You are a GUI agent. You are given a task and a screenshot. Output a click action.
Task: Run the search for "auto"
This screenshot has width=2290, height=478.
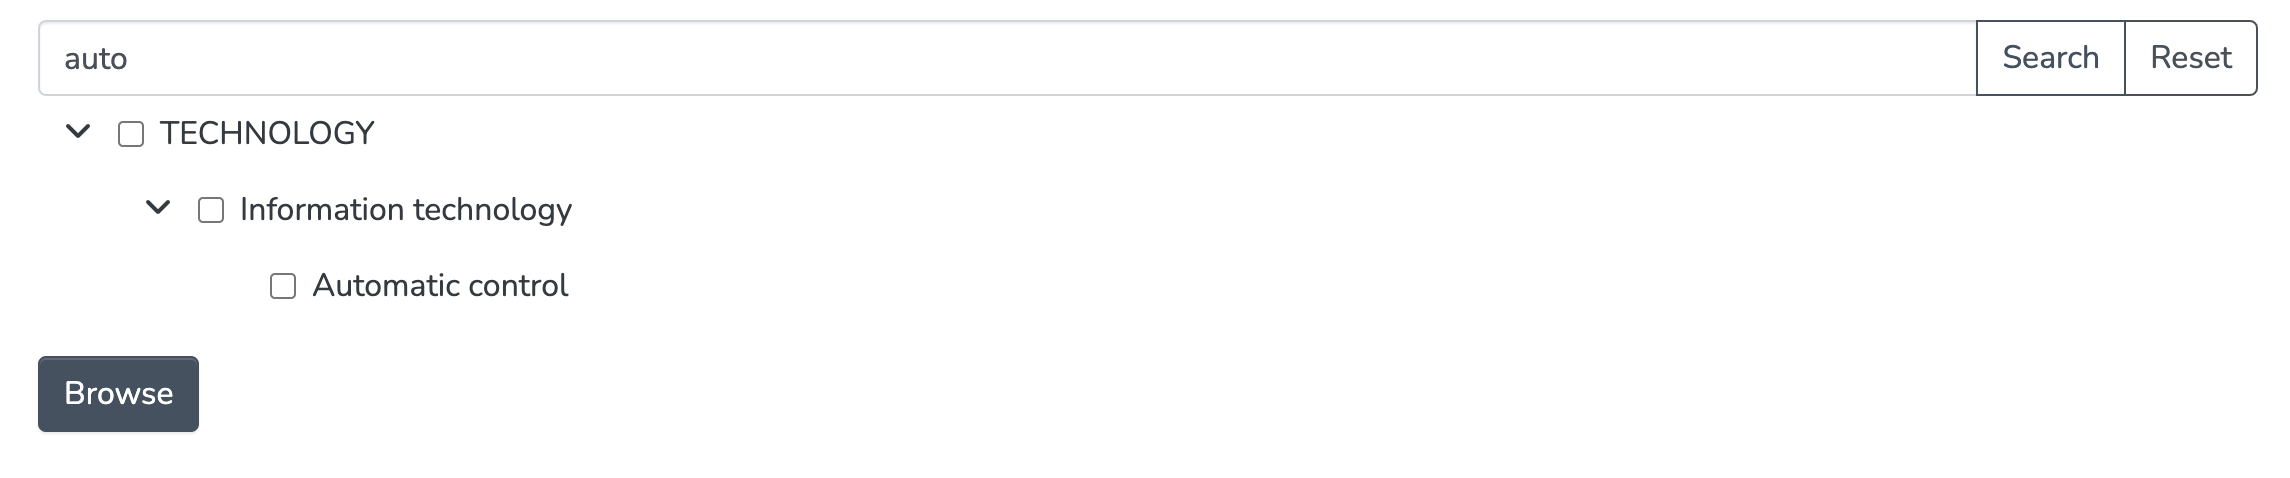[2050, 58]
